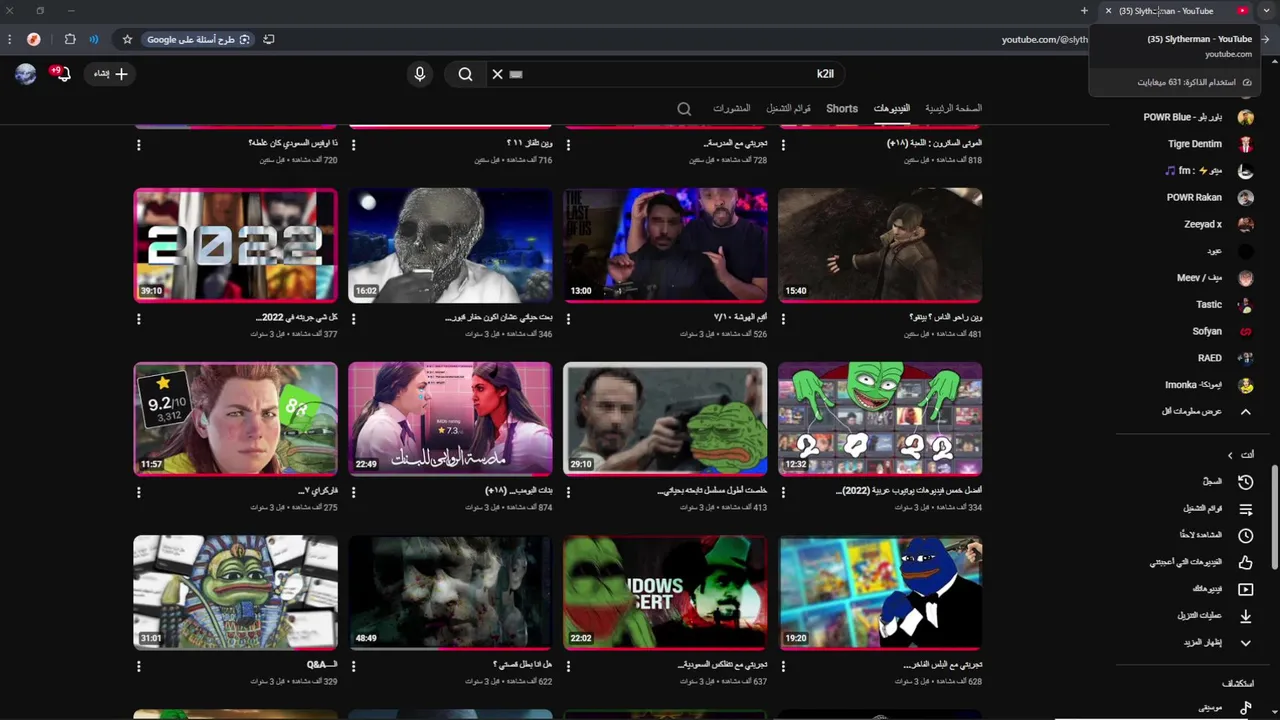This screenshot has height=720, width=1280.
Task: Bookmark this page with the star icon
Action: click(x=127, y=39)
